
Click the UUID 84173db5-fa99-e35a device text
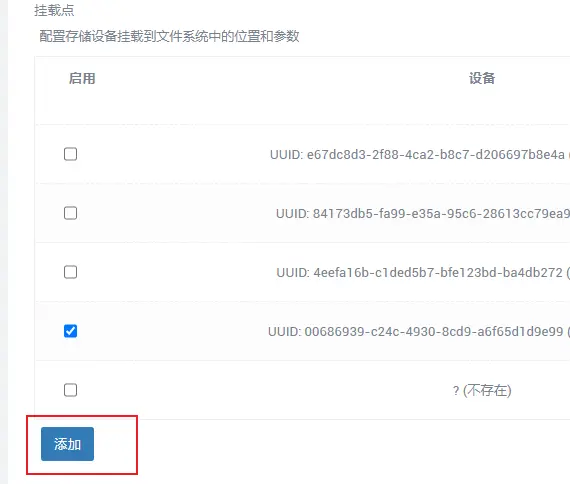(x=423, y=213)
